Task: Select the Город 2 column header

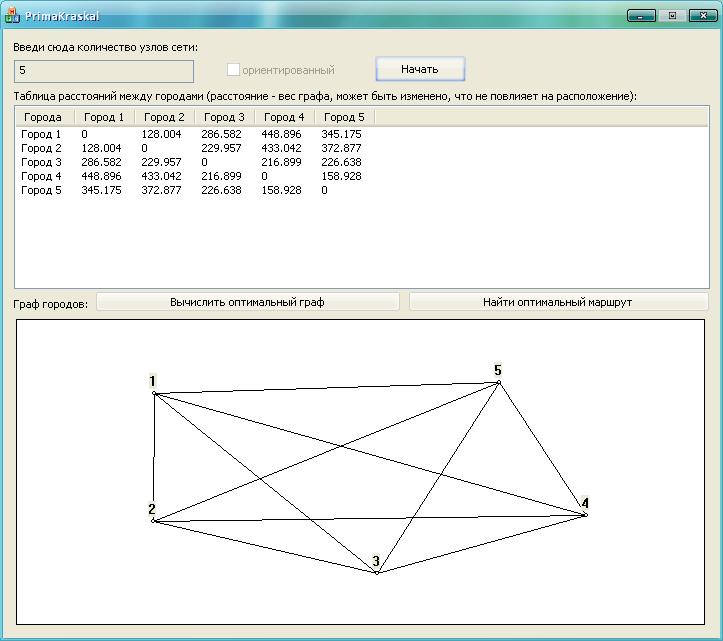Action: point(164,117)
